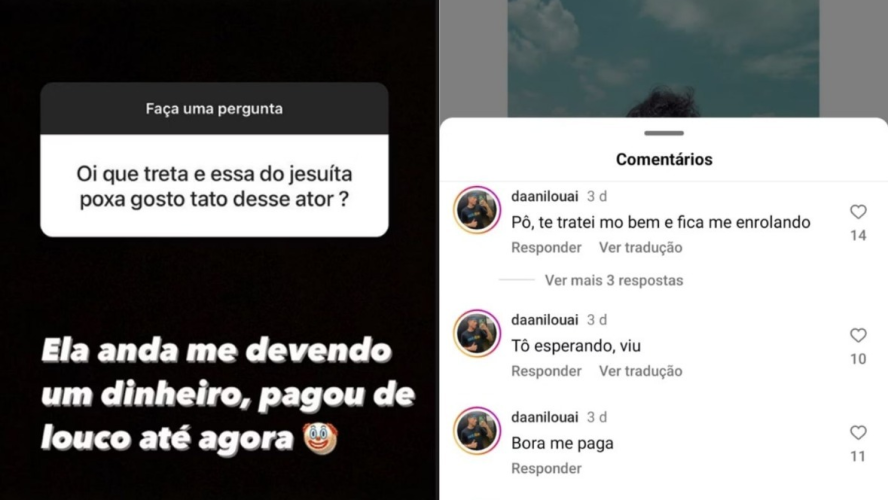Screen dimensions: 888x500
Task: Open profile picture on first daanilouai comment
Action: tap(477, 210)
